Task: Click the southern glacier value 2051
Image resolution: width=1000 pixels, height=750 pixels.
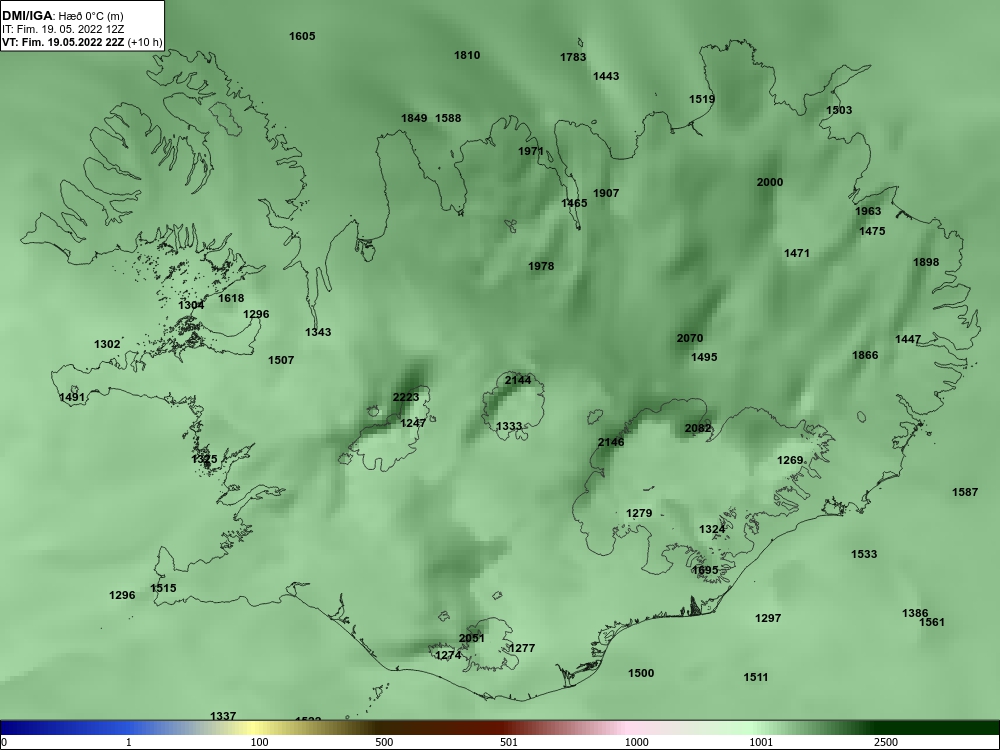Action: click(472, 638)
